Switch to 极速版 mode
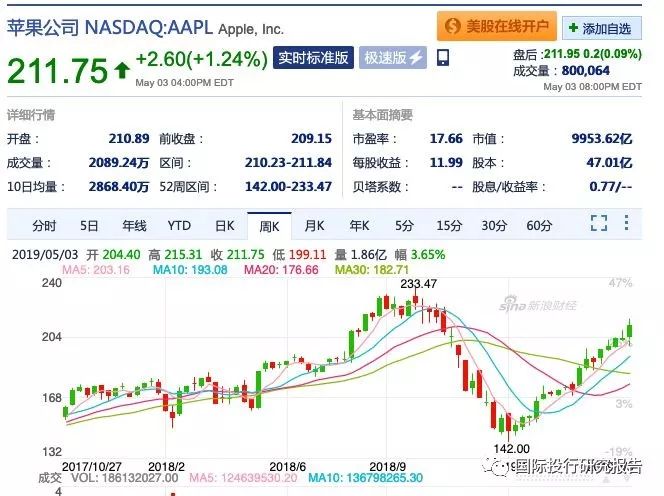The width and height of the screenshot is (664, 496). click(x=392, y=58)
